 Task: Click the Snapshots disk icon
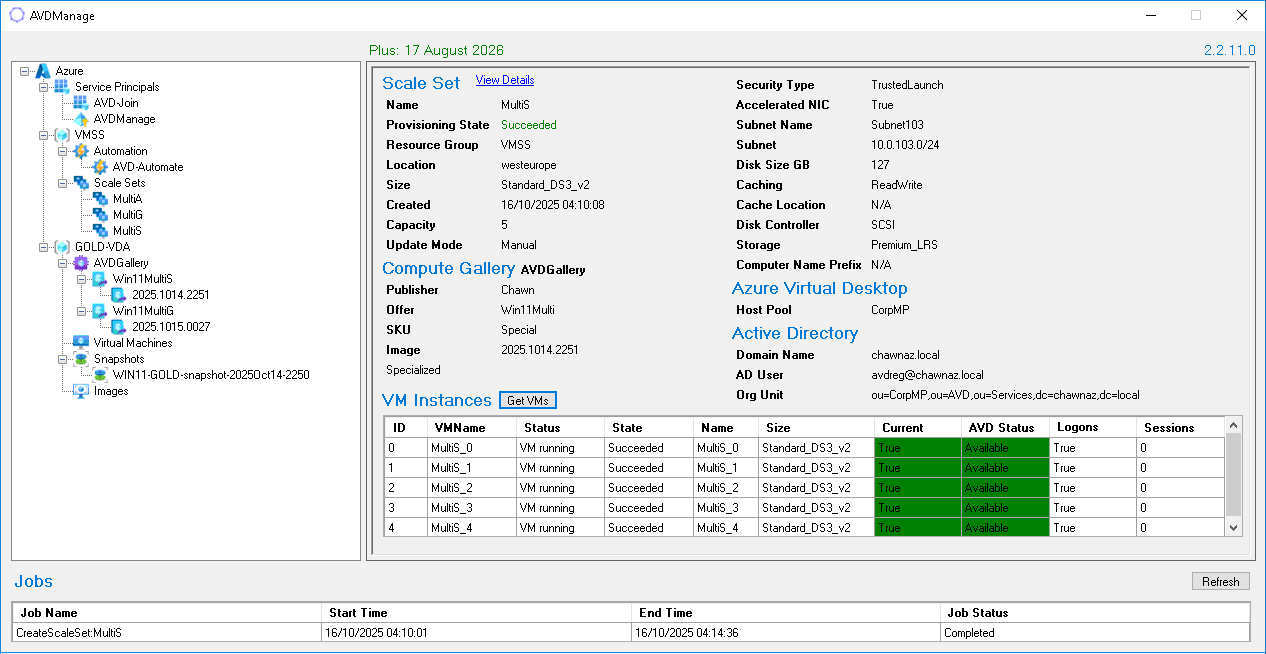(x=81, y=359)
